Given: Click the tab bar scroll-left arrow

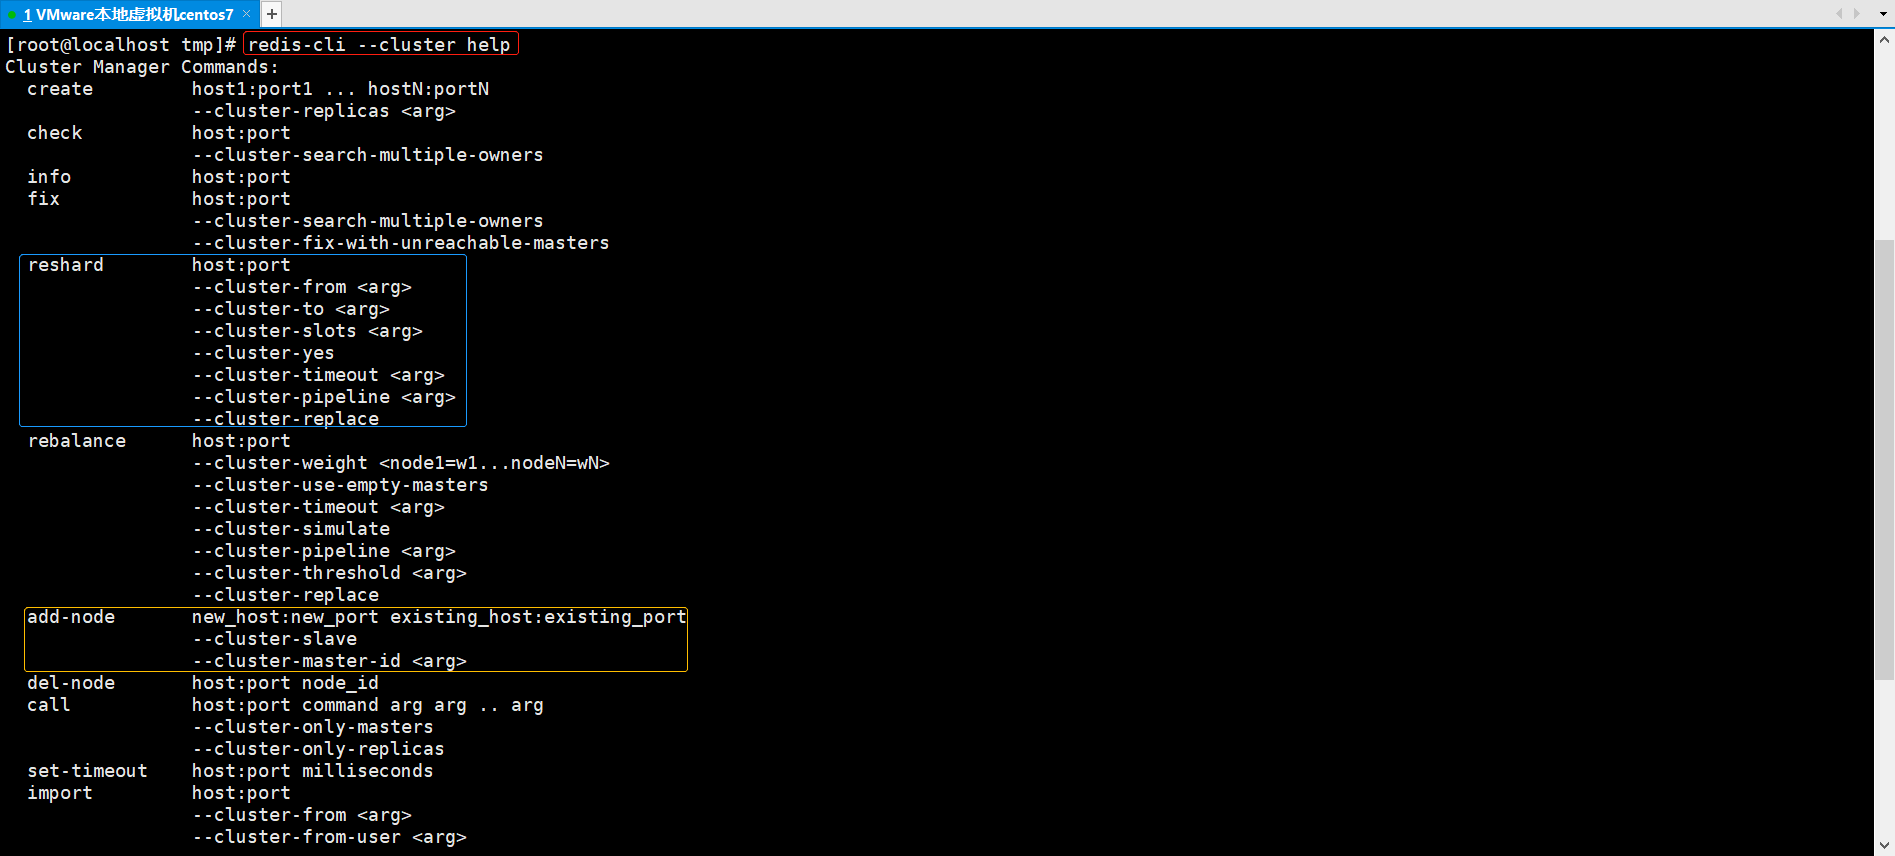Looking at the screenshot, I should pos(1839,14).
